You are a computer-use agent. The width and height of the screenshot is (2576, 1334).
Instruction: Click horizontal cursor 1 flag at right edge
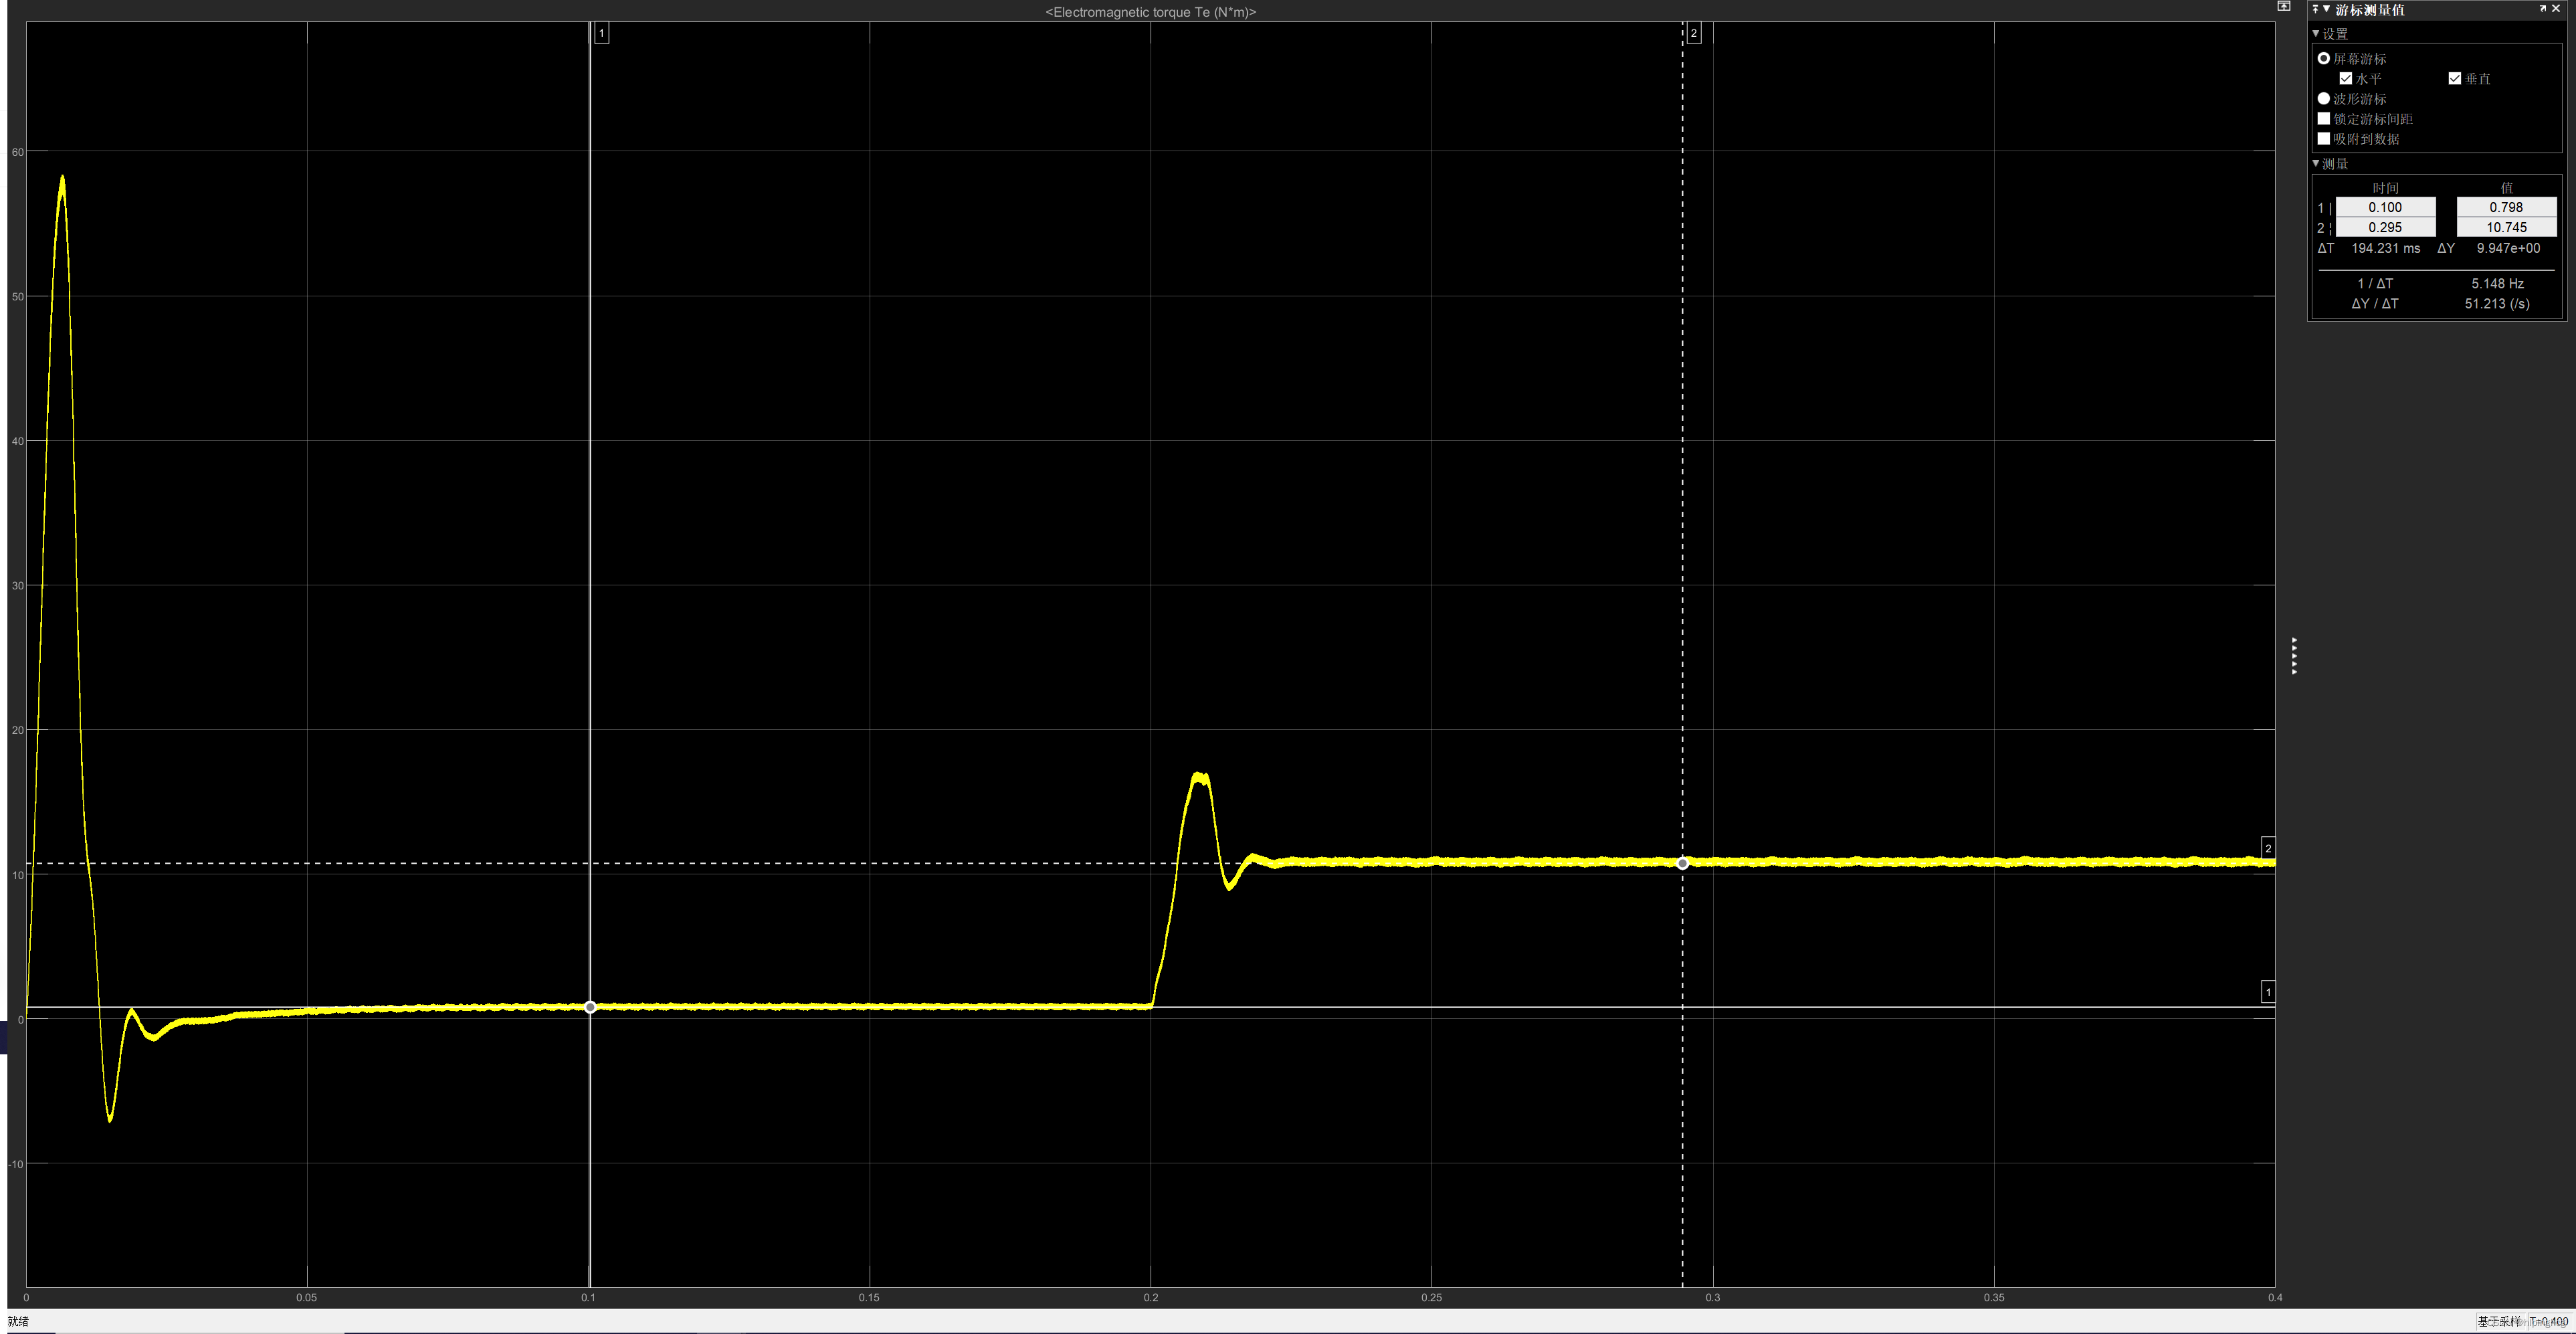pyautogui.click(x=2268, y=992)
